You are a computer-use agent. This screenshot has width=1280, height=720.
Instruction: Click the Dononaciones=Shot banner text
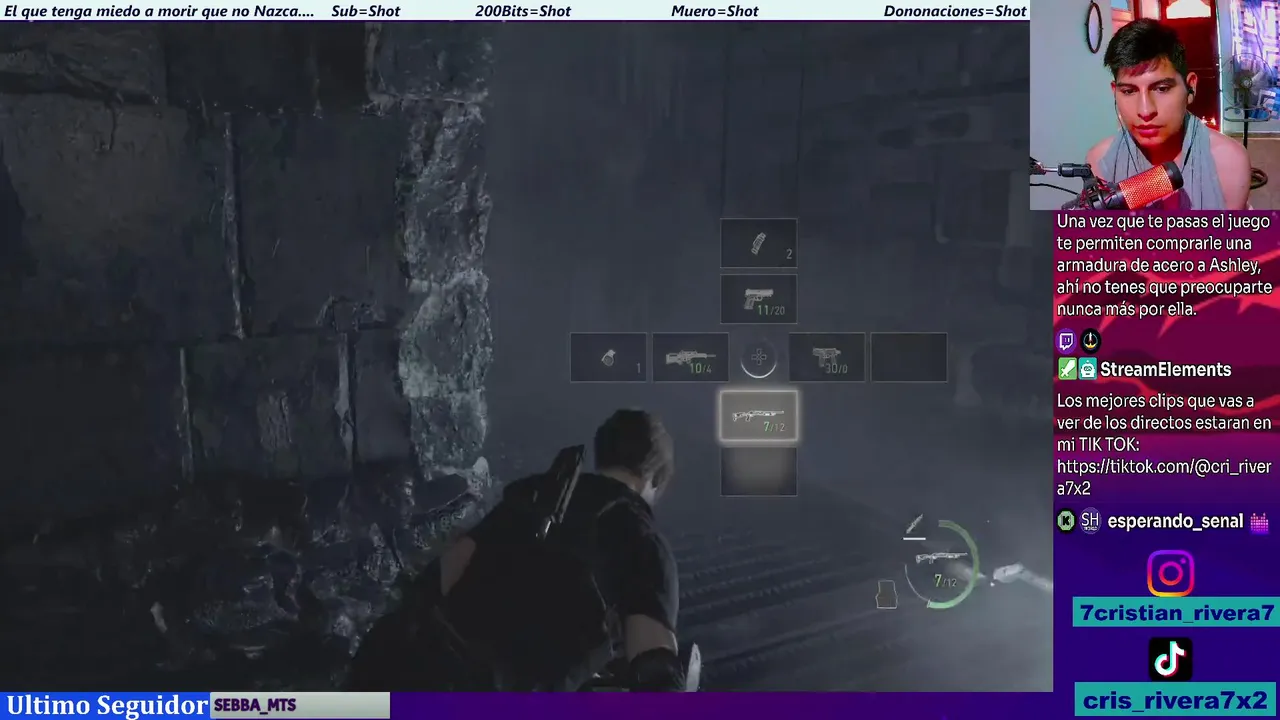[955, 11]
